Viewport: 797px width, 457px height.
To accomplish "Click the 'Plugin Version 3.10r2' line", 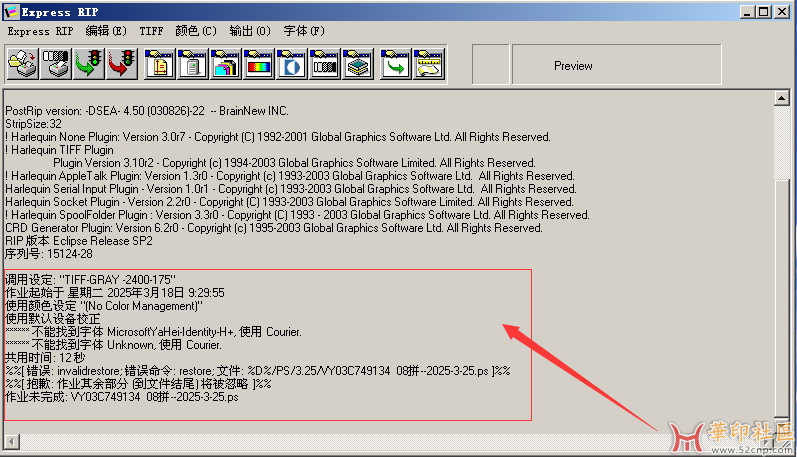I will click(294, 163).
